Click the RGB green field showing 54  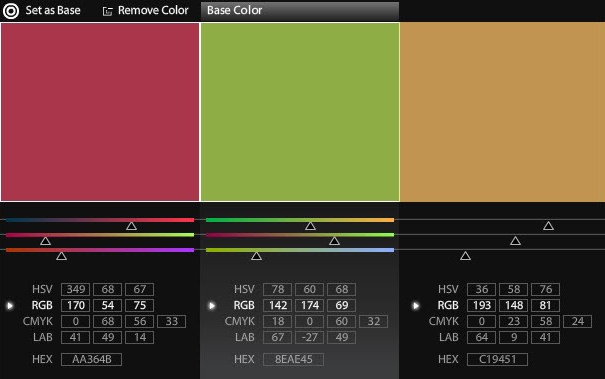click(x=108, y=305)
